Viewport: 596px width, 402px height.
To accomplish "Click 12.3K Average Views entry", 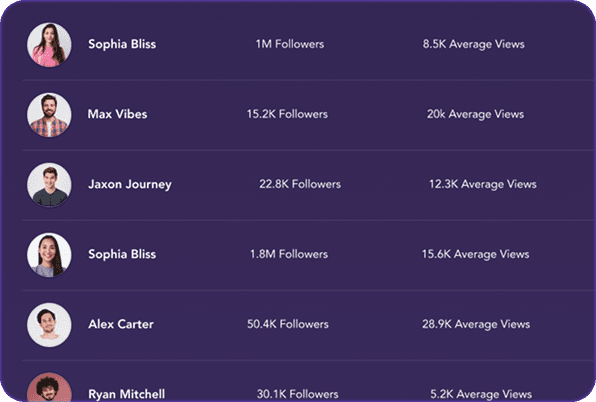I will tap(483, 184).
